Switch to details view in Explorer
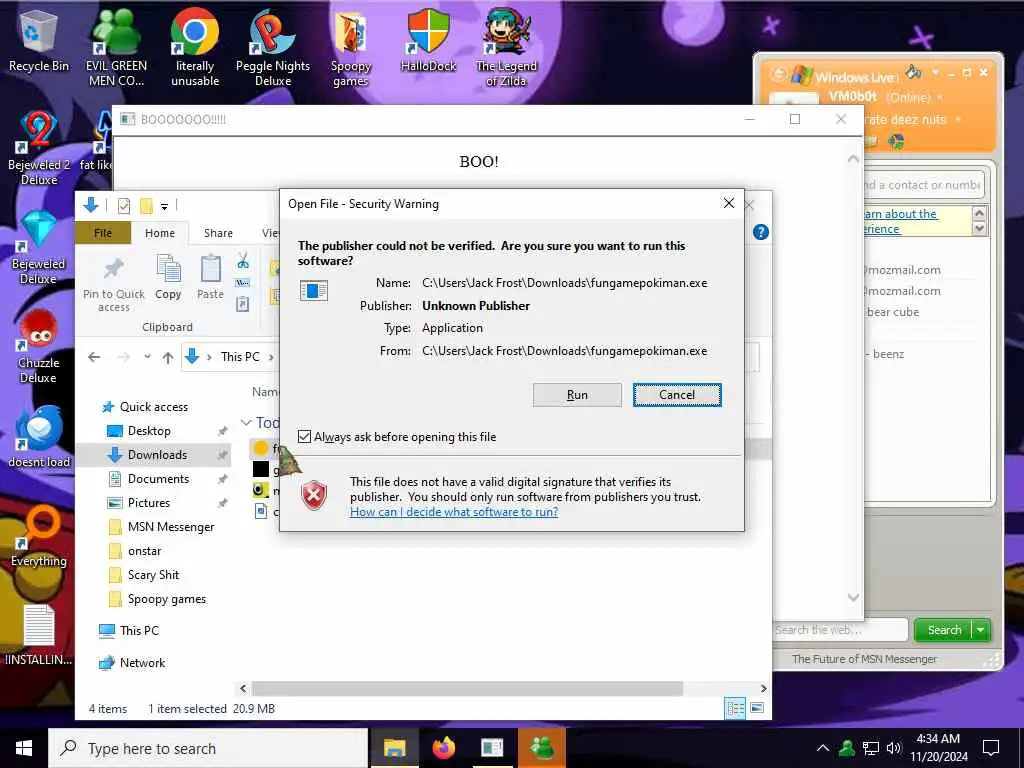 [735, 708]
